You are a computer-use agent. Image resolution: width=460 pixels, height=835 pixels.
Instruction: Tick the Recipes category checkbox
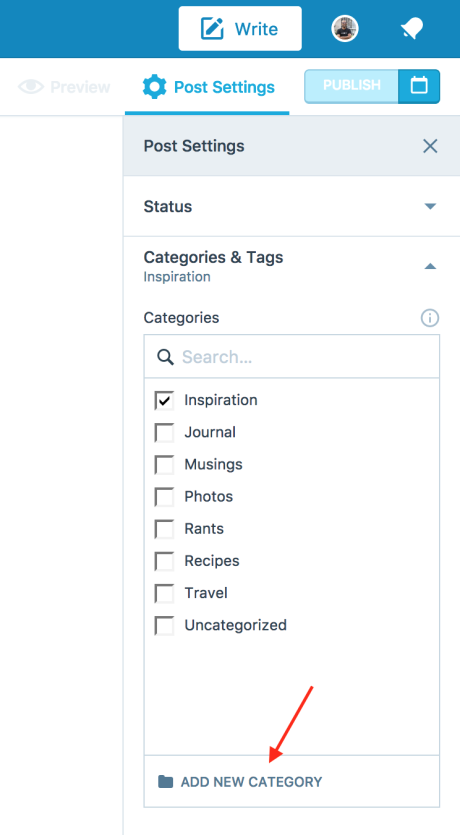click(164, 561)
